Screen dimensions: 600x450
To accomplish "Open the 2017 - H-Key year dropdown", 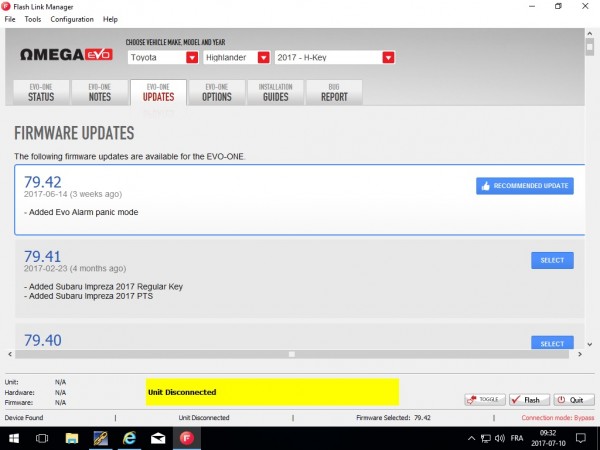I will coord(387,58).
